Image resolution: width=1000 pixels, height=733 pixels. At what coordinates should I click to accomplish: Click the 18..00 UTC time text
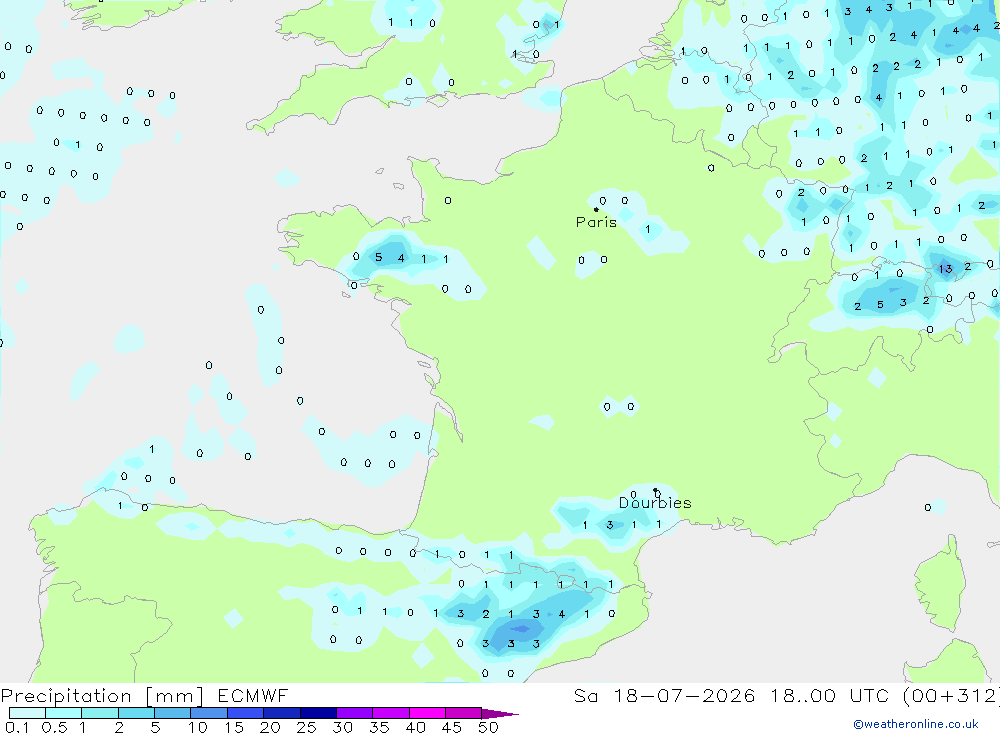click(x=831, y=695)
